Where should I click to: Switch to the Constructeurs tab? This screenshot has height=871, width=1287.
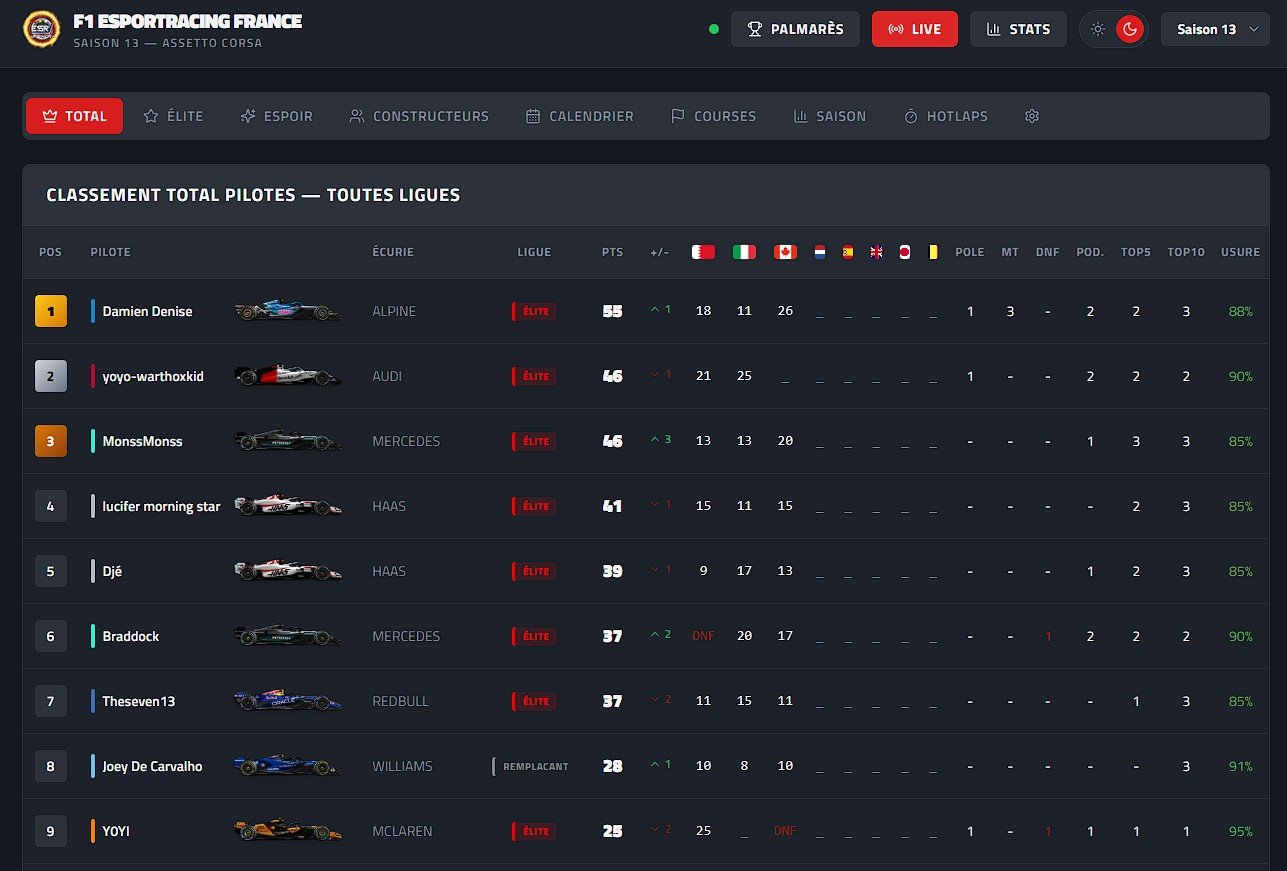[419, 116]
